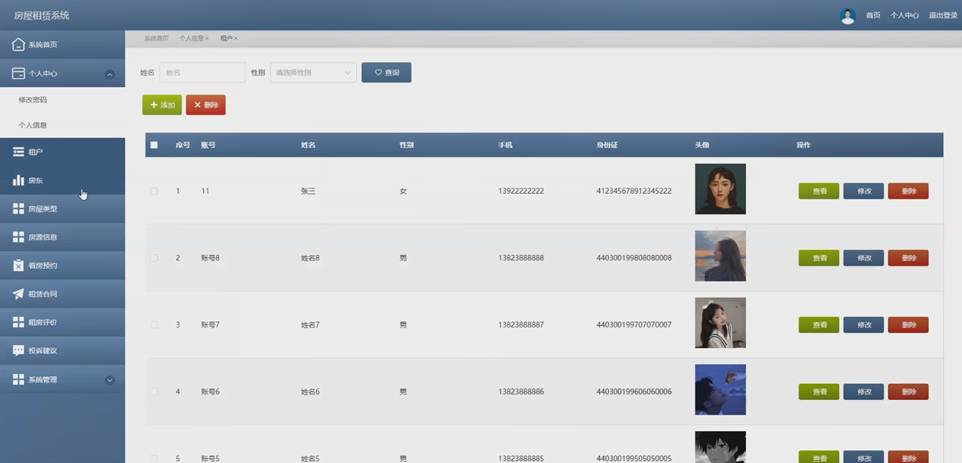Open avatar thumbnail for 张三
Viewport: 962px width, 463px height.
pyautogui.click(x=720, y=189)
